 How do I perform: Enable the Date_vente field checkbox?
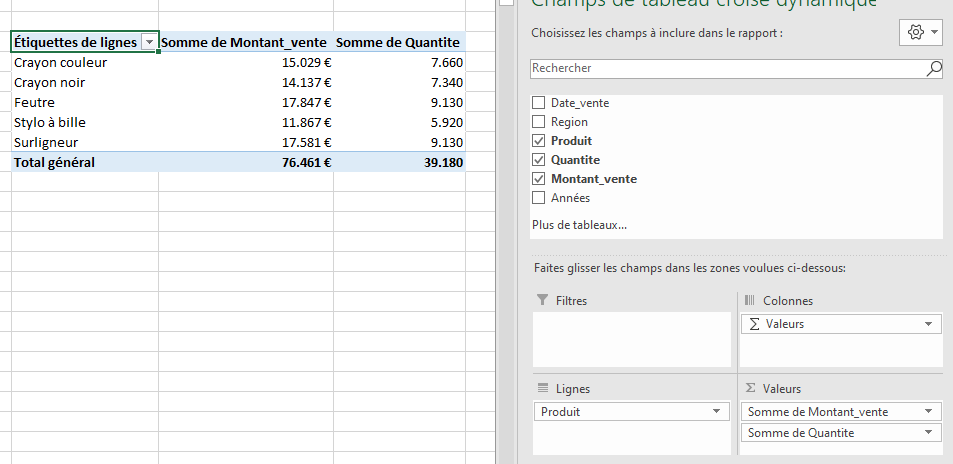click(539, 103)
